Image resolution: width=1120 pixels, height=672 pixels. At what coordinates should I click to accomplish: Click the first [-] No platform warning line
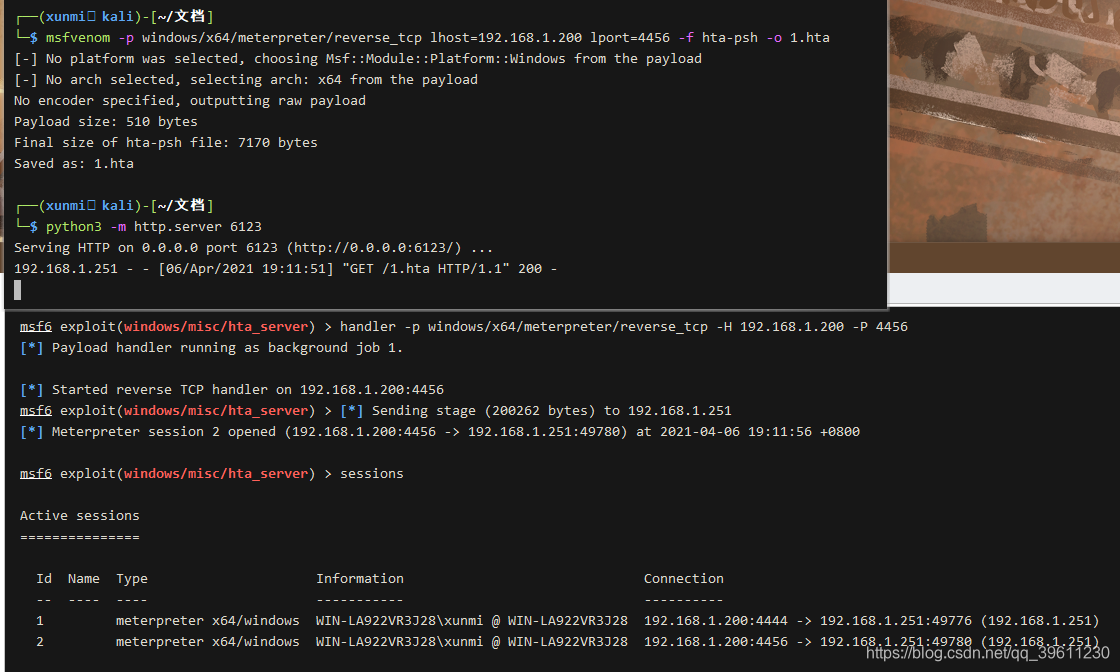pyautogui.click(x=358, y=59)
